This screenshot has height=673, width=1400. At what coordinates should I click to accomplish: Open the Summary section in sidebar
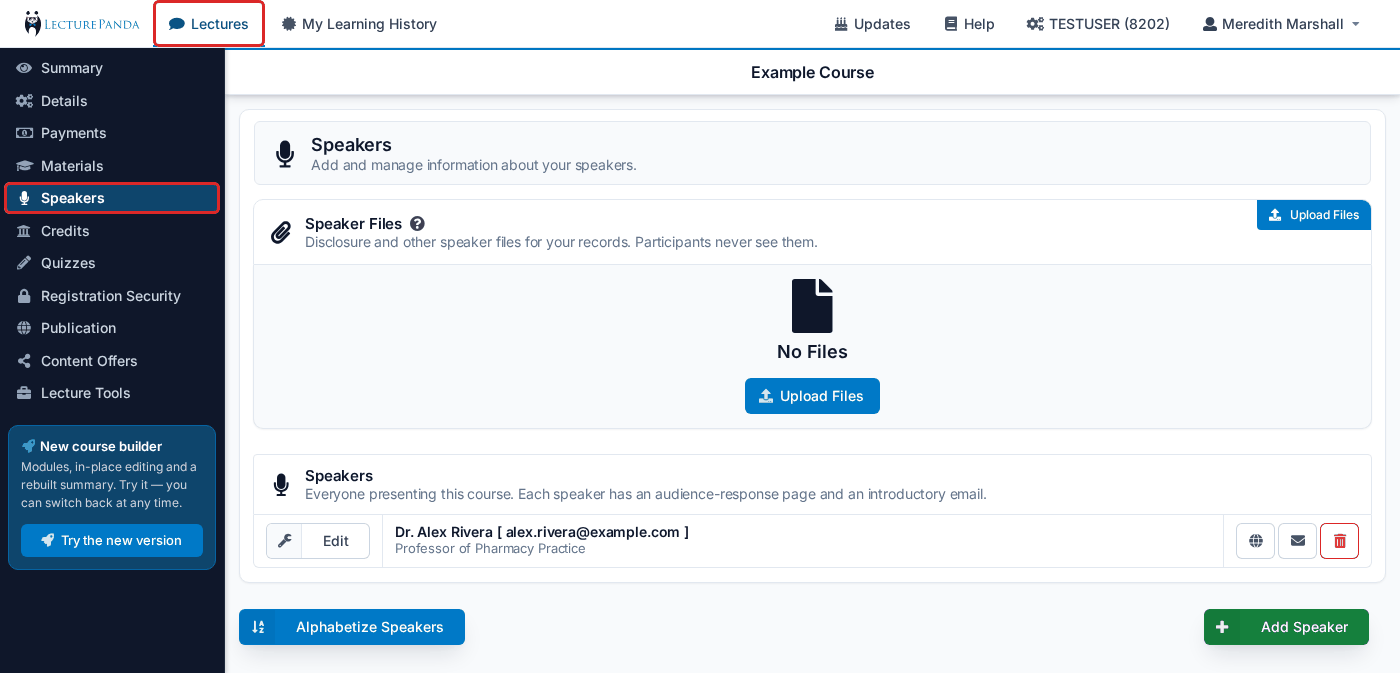pos(112,68)
